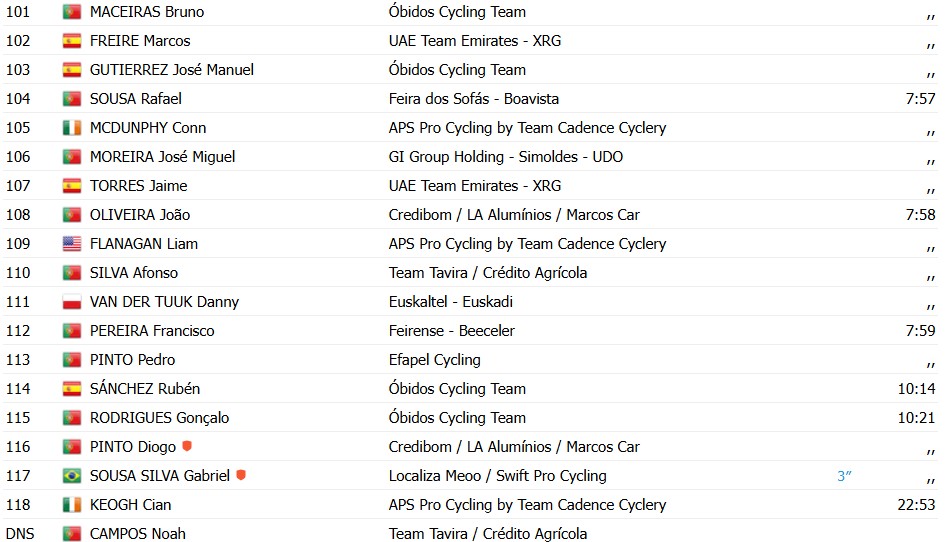Open rider GUTIERREZ José Manuel
This screenshot has height=542, width=945.
tap(172, 70)
